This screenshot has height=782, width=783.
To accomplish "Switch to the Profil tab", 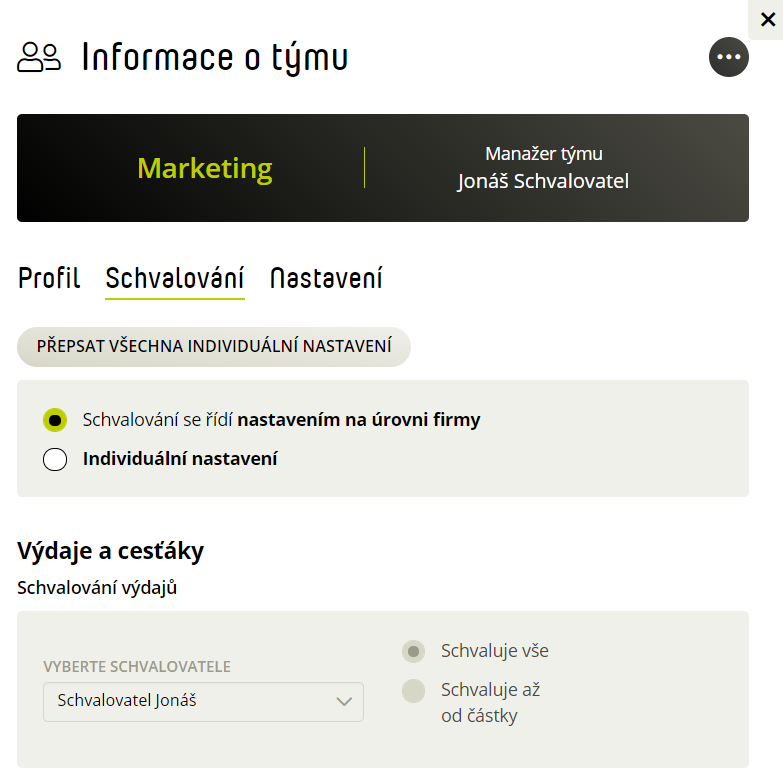I will (x=49, y=278).
